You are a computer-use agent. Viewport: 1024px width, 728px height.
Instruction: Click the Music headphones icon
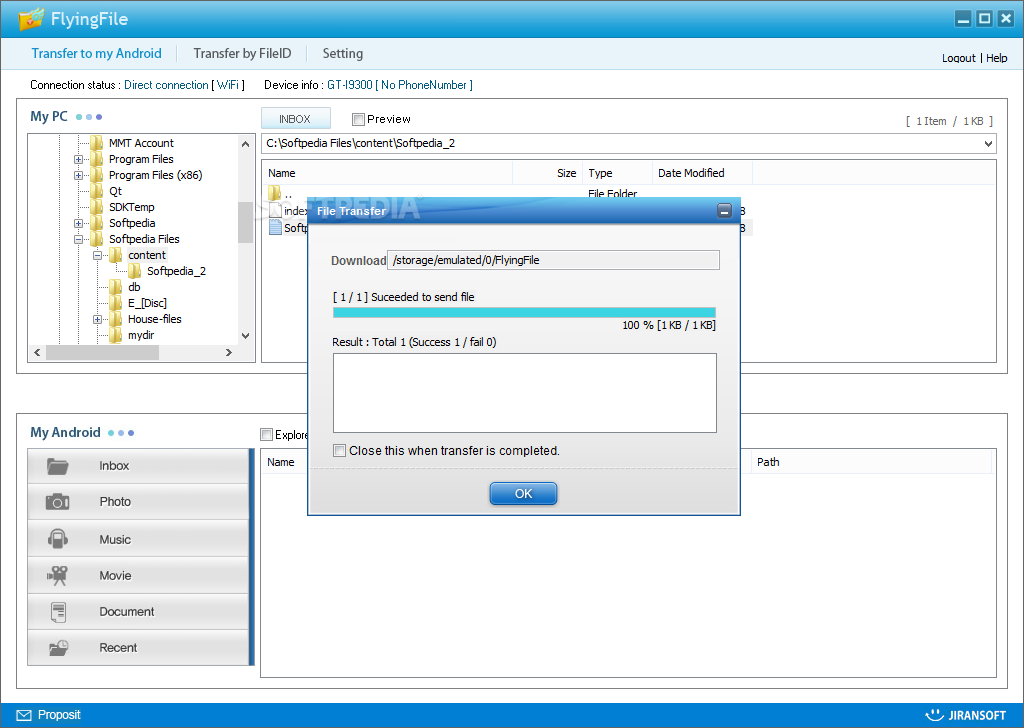57,539
